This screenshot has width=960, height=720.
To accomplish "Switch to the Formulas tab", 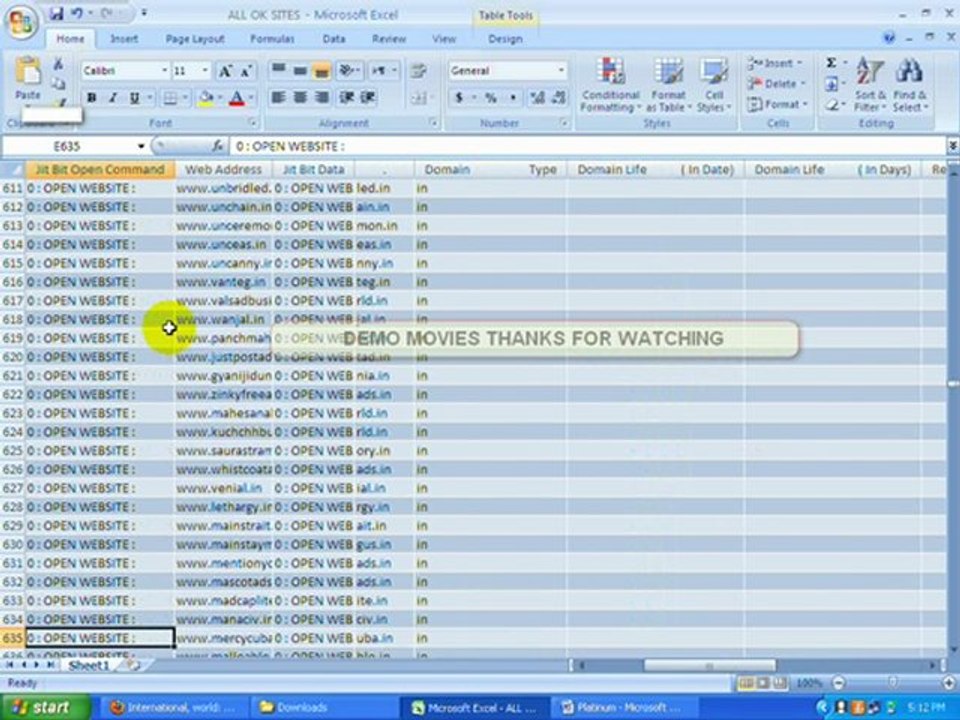I will pyautogui.click(x=272, y=39).
